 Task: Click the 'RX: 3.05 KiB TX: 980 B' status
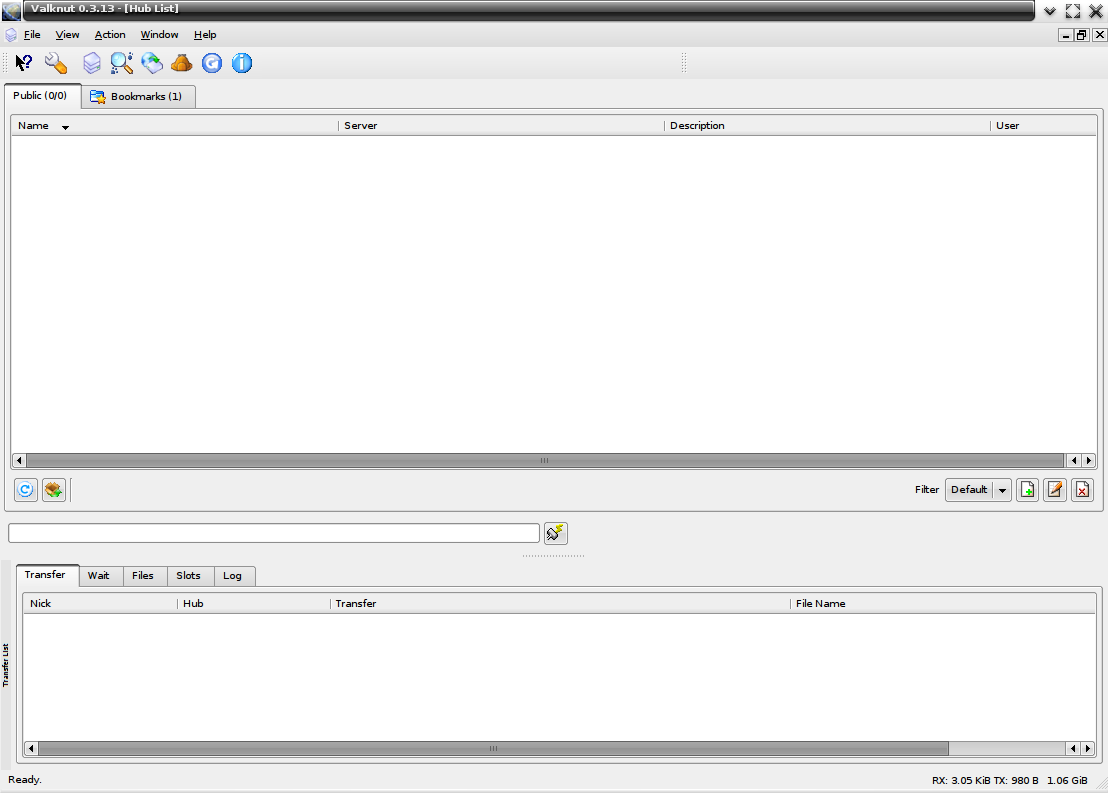click(985, 780)
